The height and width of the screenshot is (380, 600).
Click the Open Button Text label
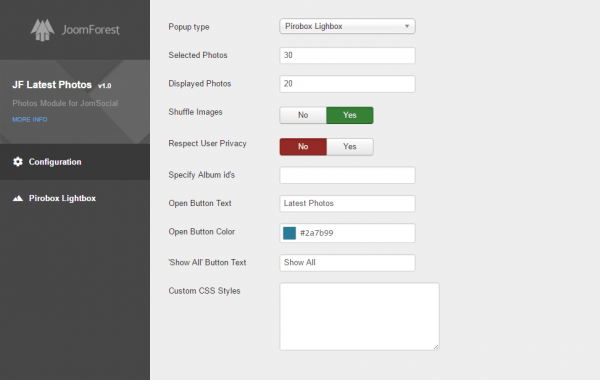[x=200, y=203]
